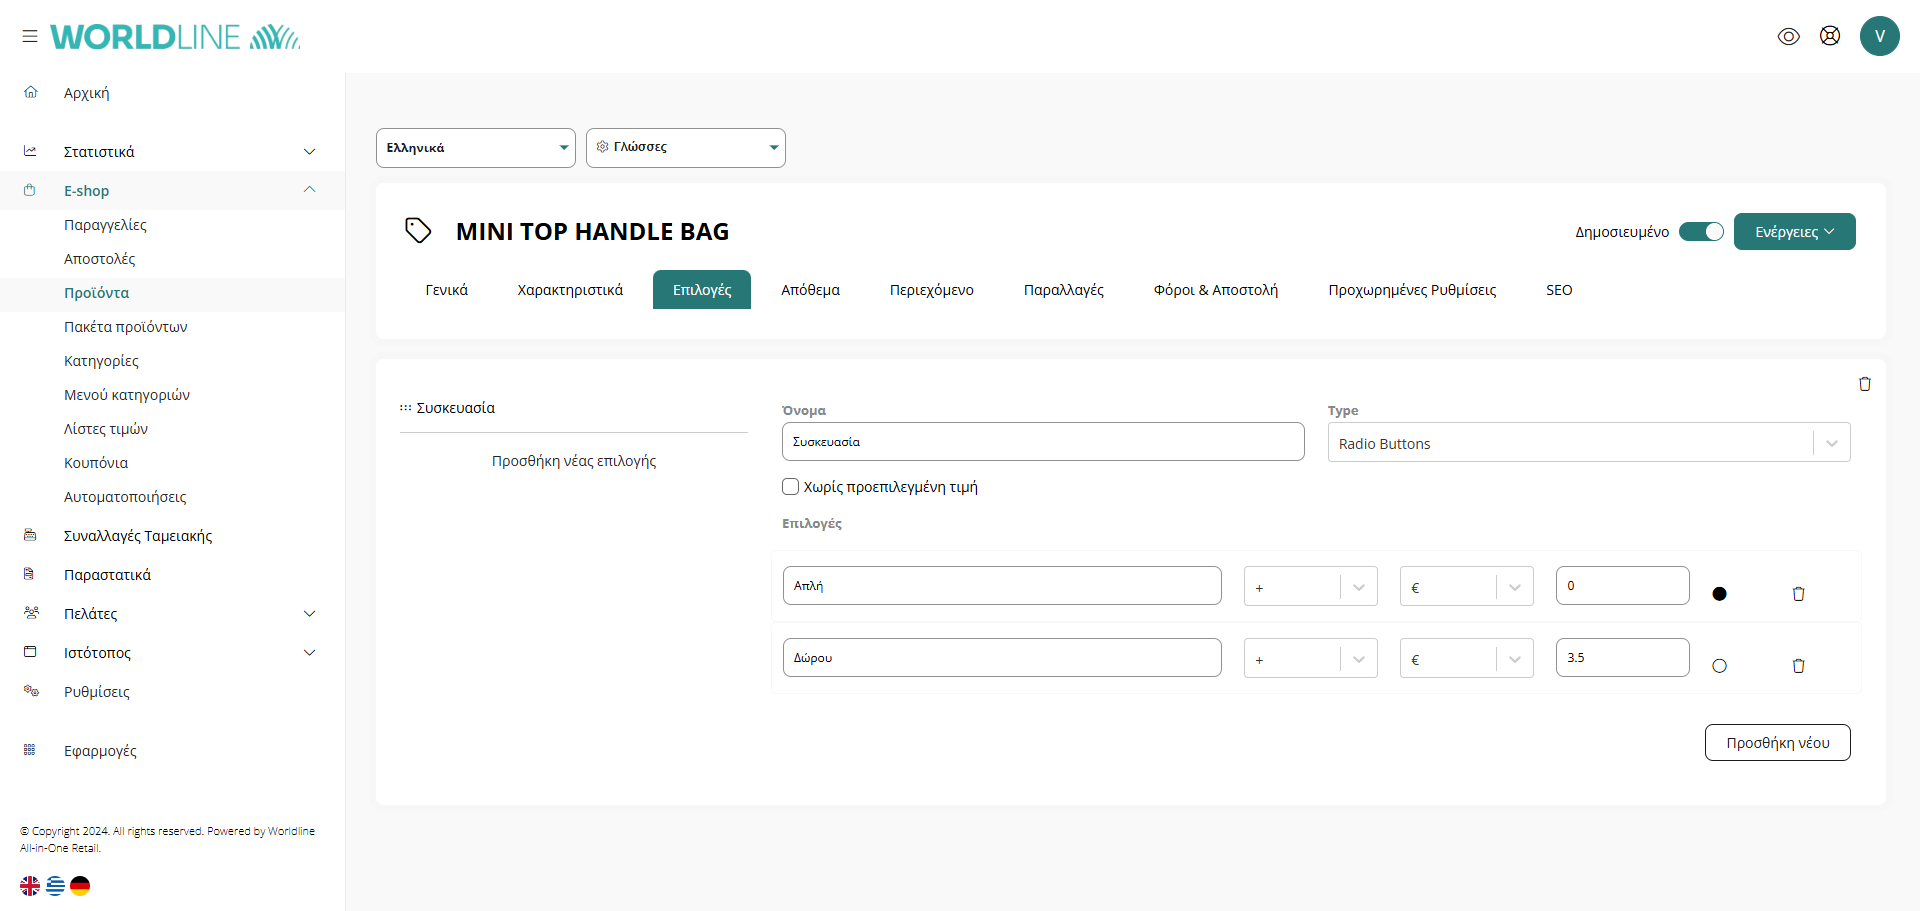Open the Type Radio Buttons dropdown
1920x911 pixels.
[x=1588, y=443]
